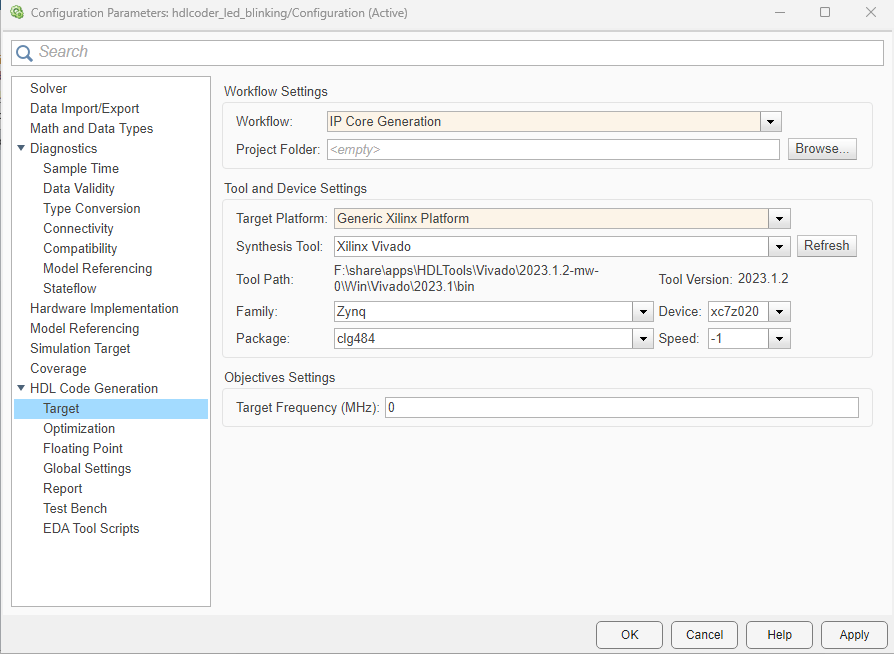
Task: Open the Device dropdown showing xc7z020
Action: click(779, 311)
